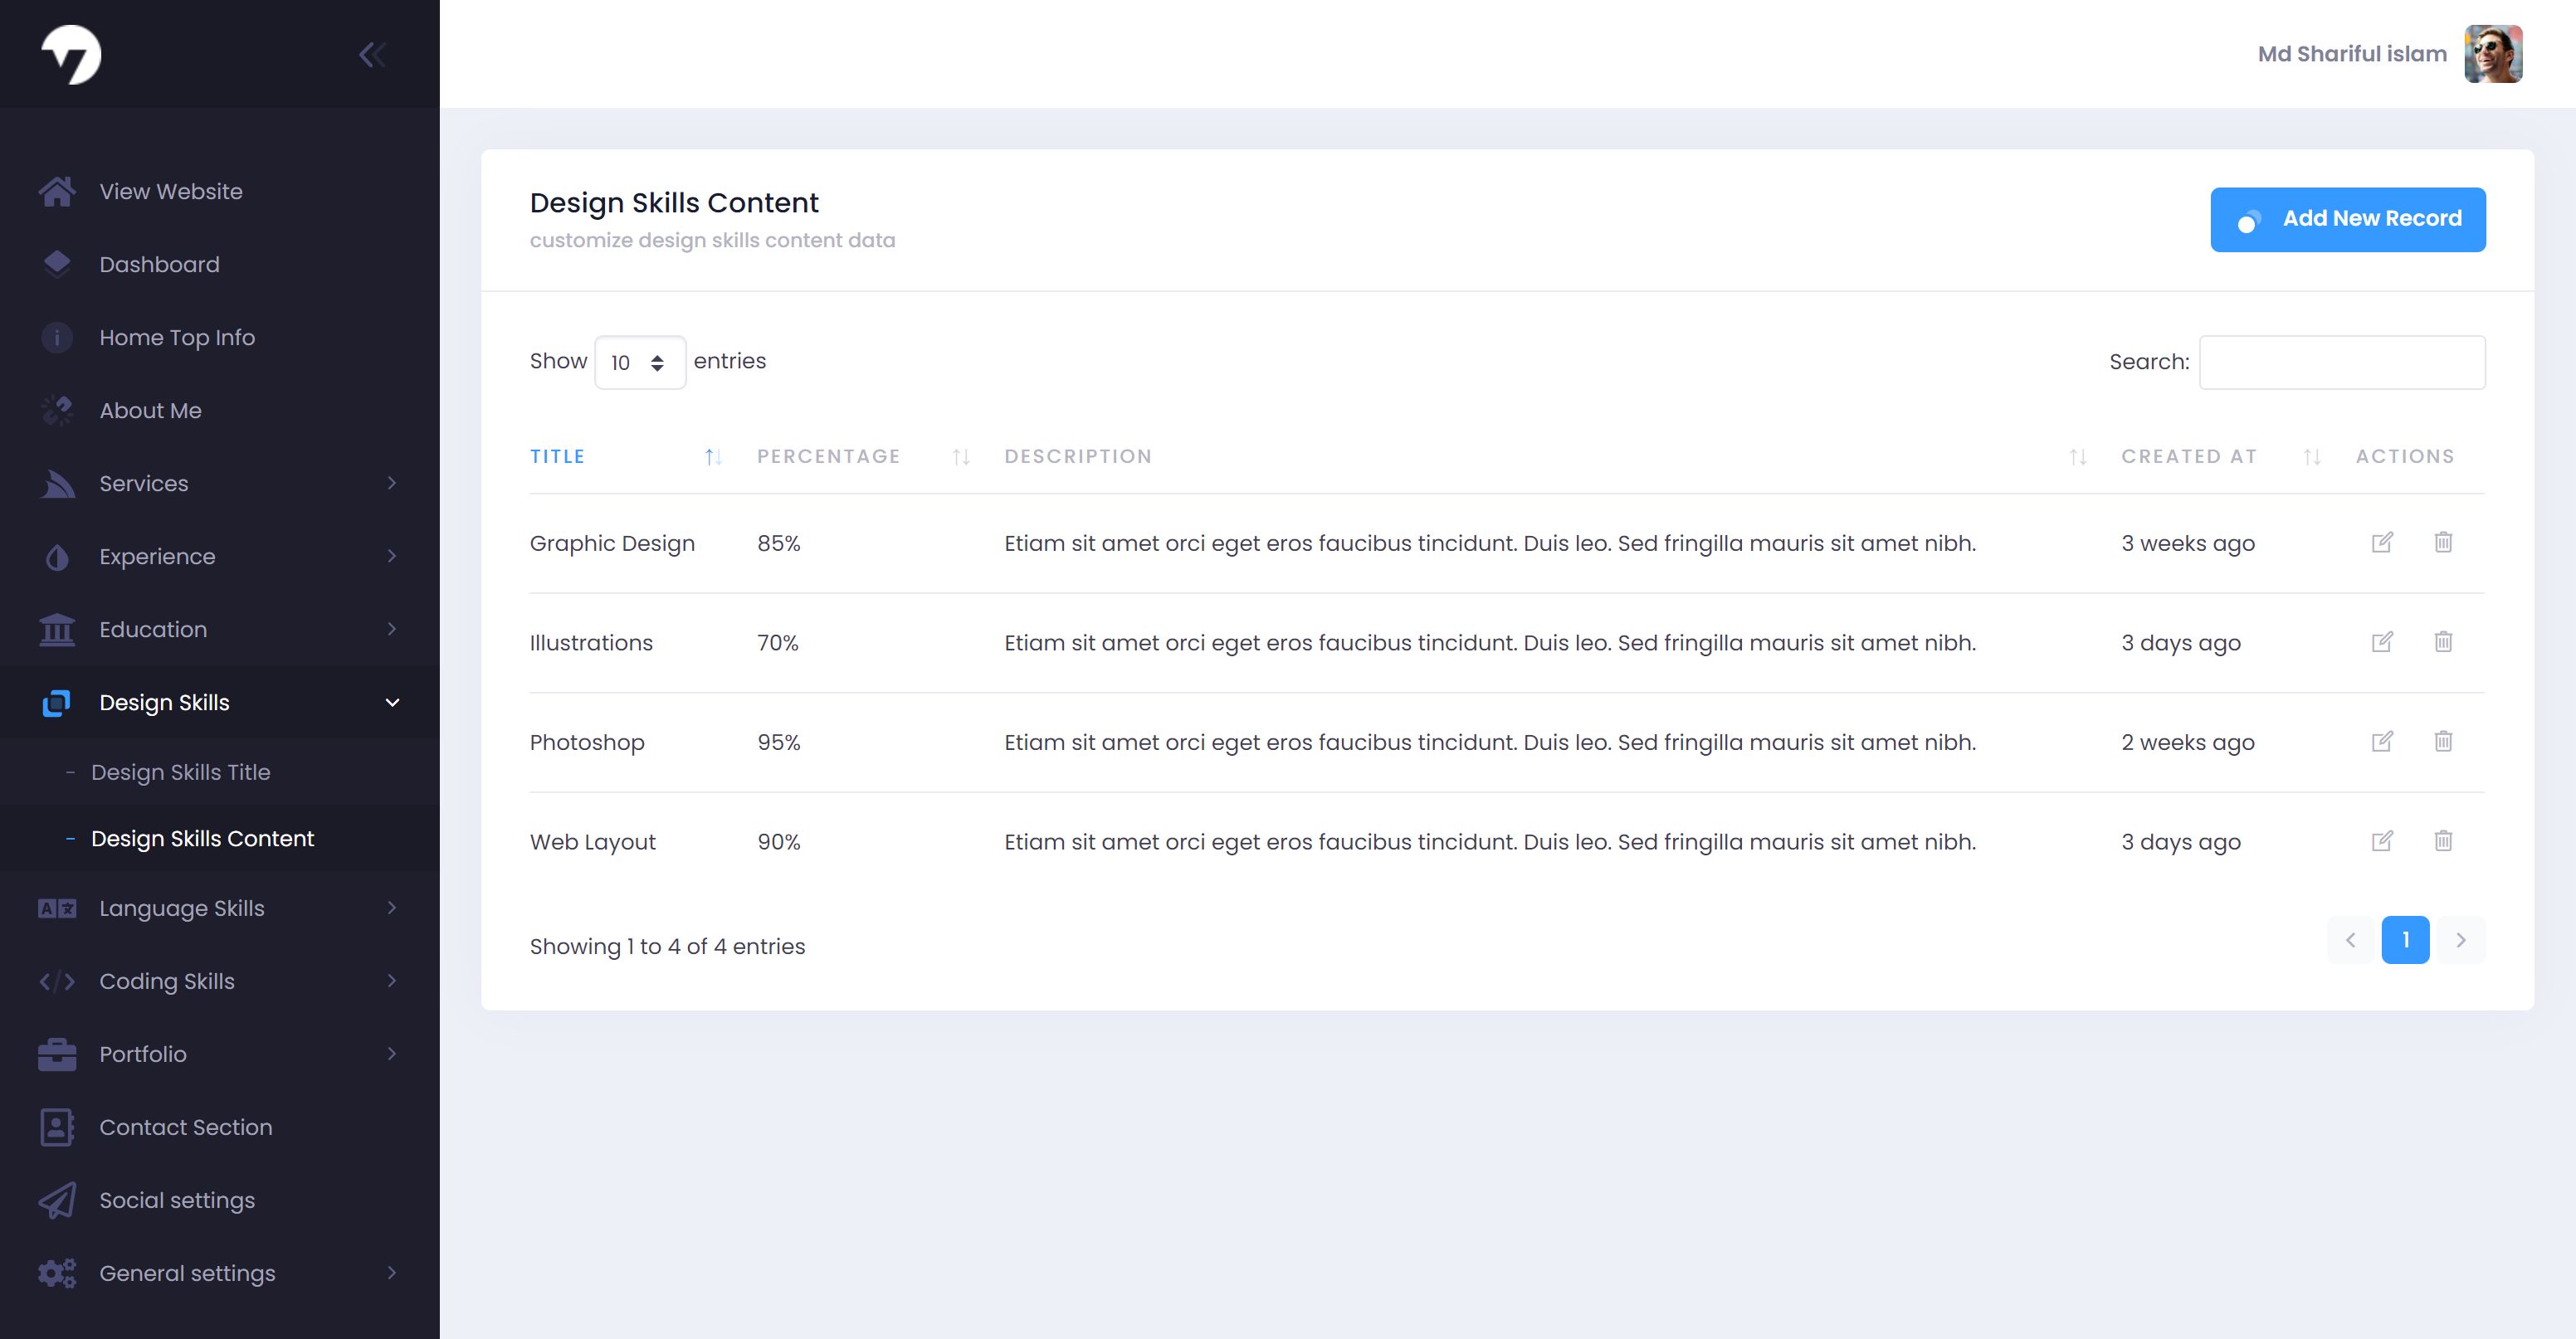Open the Show entries count dropdown
The width and height of the screenshot is (2576, 1339).
(x=640, y=362)
